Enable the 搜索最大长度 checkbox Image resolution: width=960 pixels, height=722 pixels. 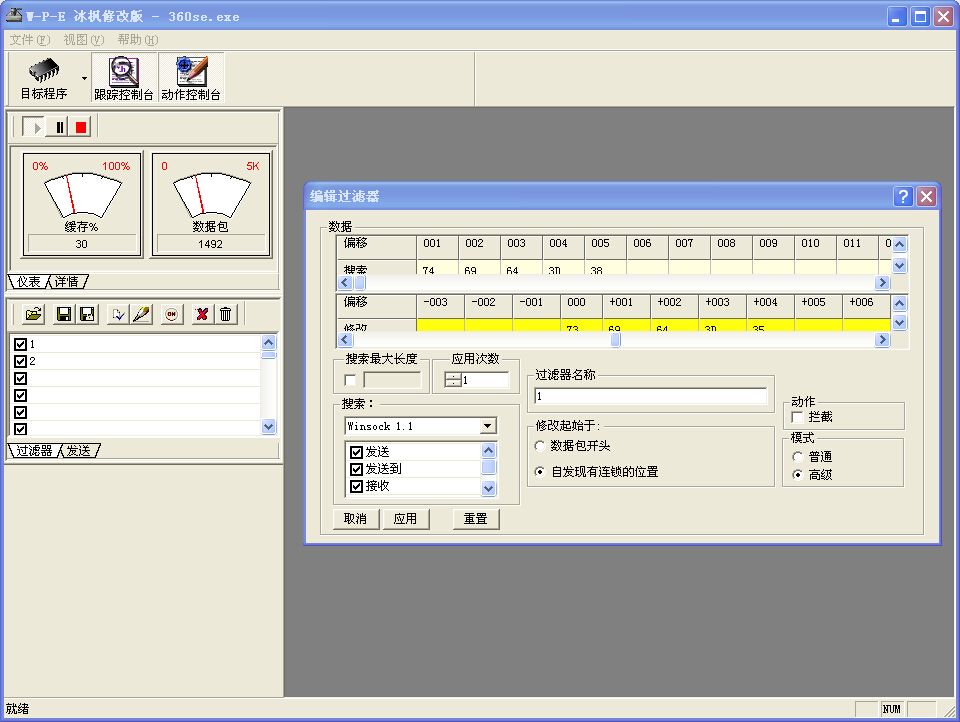(350, 380)
